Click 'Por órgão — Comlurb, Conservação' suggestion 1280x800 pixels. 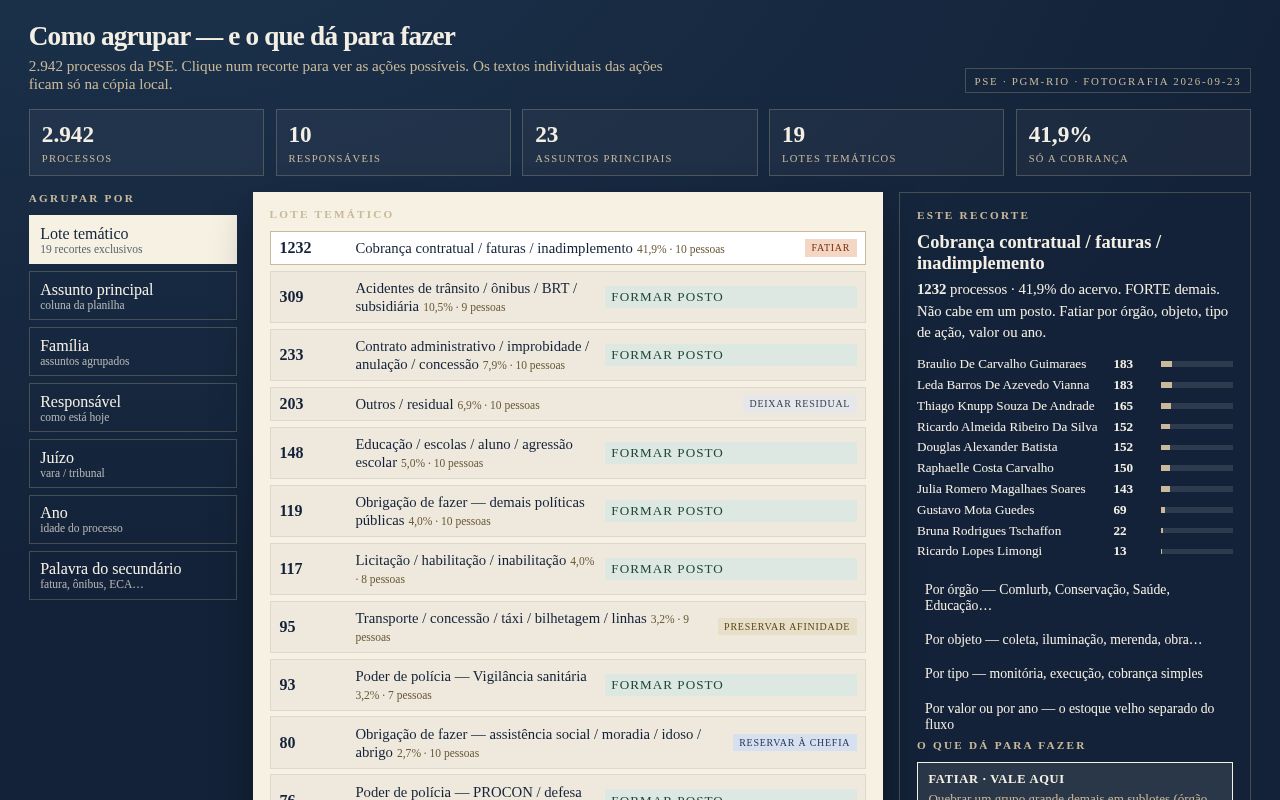pos(1075,597)
